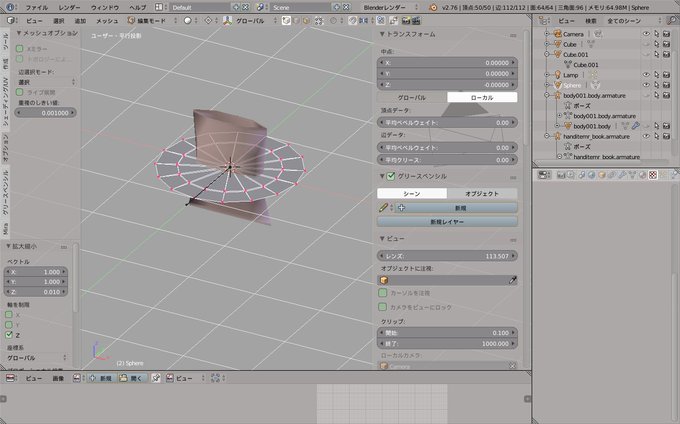
Task: Expand the Cube item in outliner
Action: pyautogui.click(x=547, y=44)
